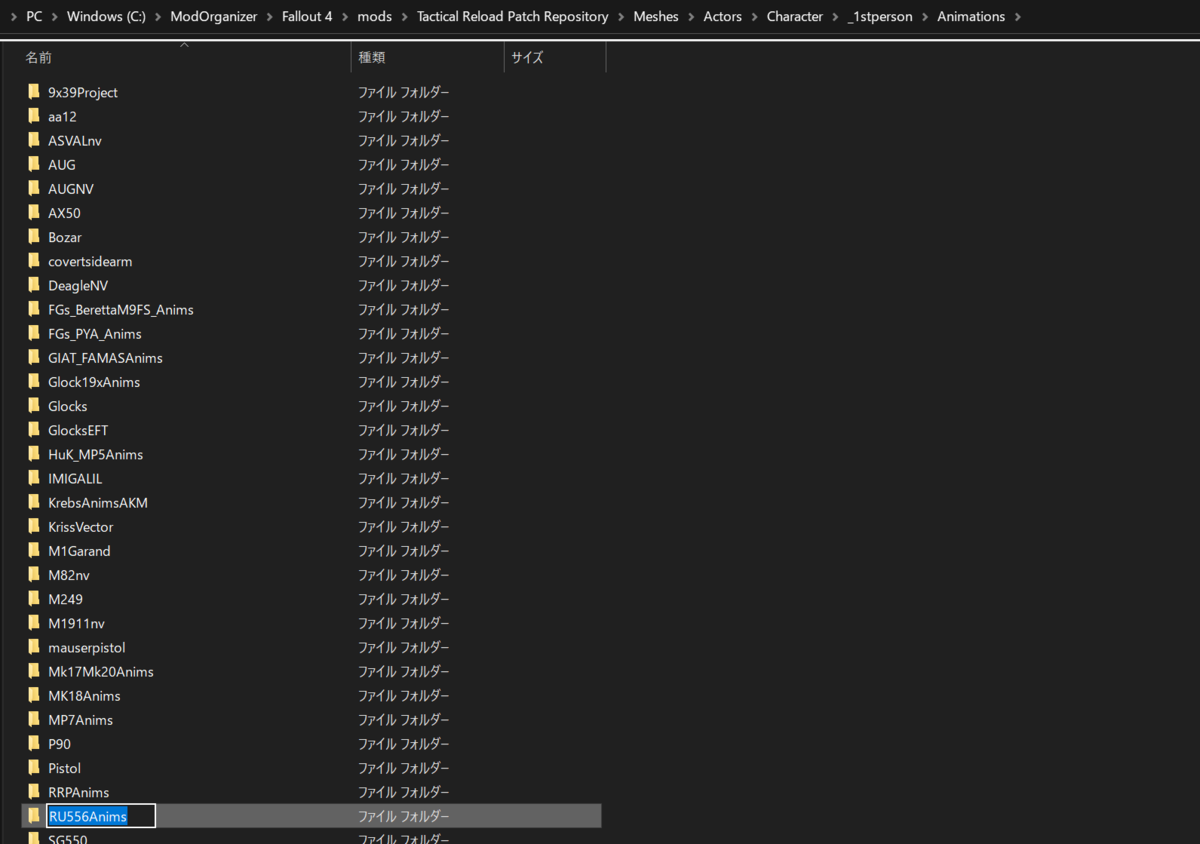This screenshot has width=1200, height=844.
Task: Click the ASVALnv folder icon
Action: pyautogui.click(x=34, y=140)
